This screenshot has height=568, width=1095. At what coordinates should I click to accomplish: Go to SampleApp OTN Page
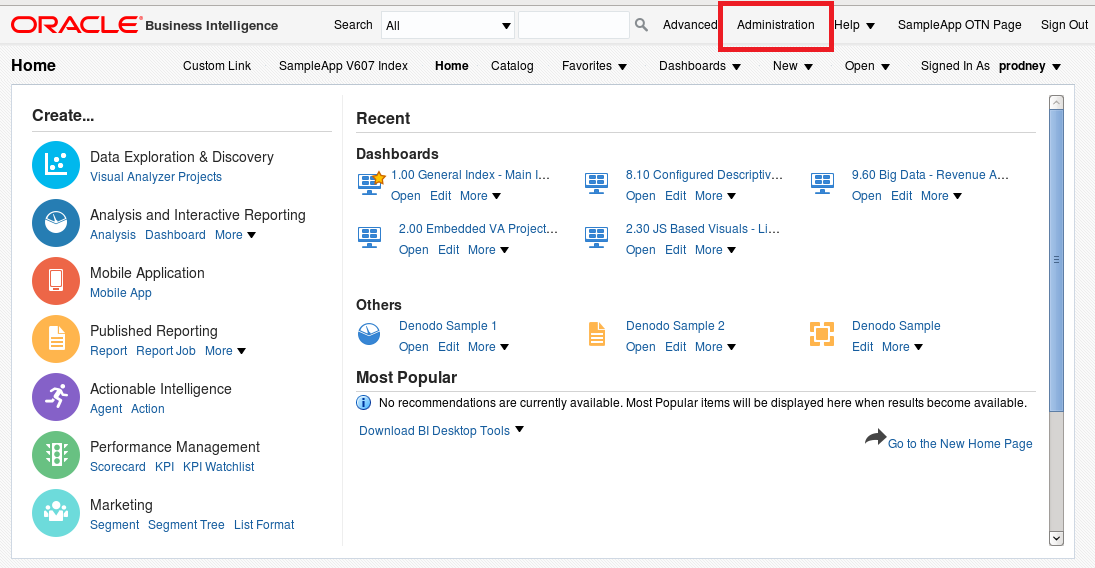960,25
